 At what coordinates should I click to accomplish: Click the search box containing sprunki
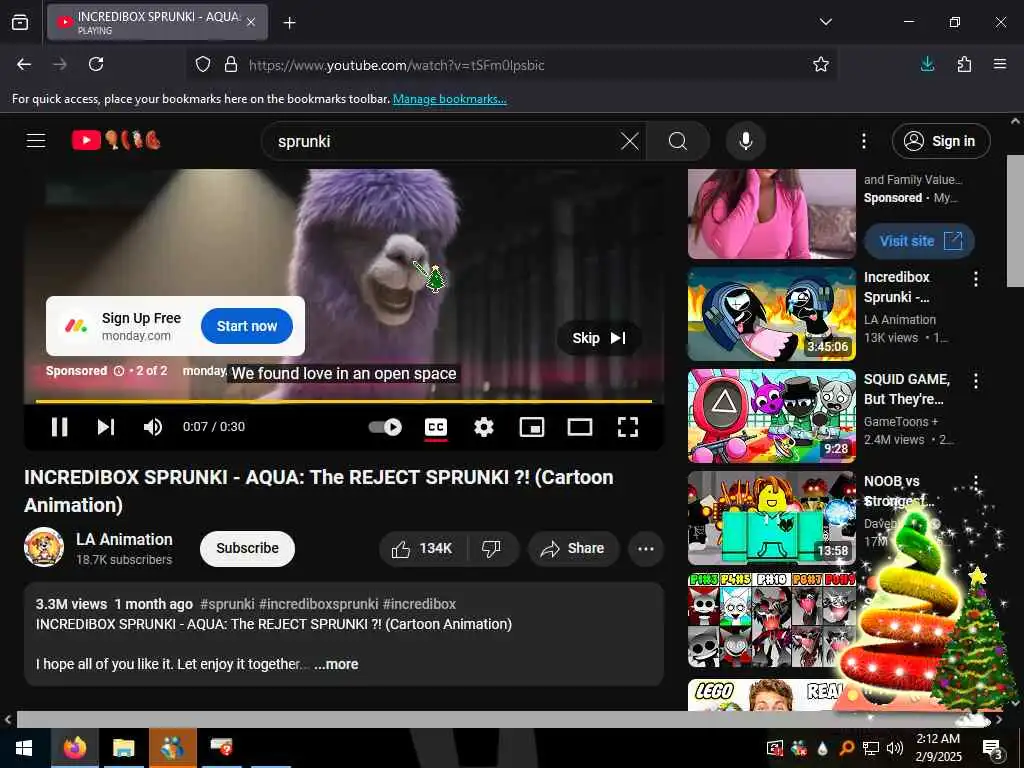444,141
